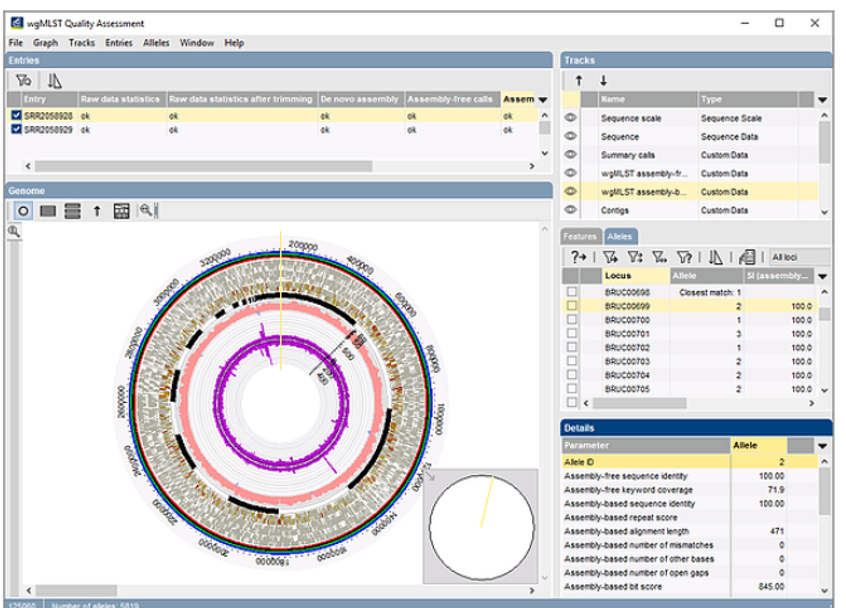Click the Type column header in Tracks
This screenshot has width=846, height=608.
tap(747, 99)
